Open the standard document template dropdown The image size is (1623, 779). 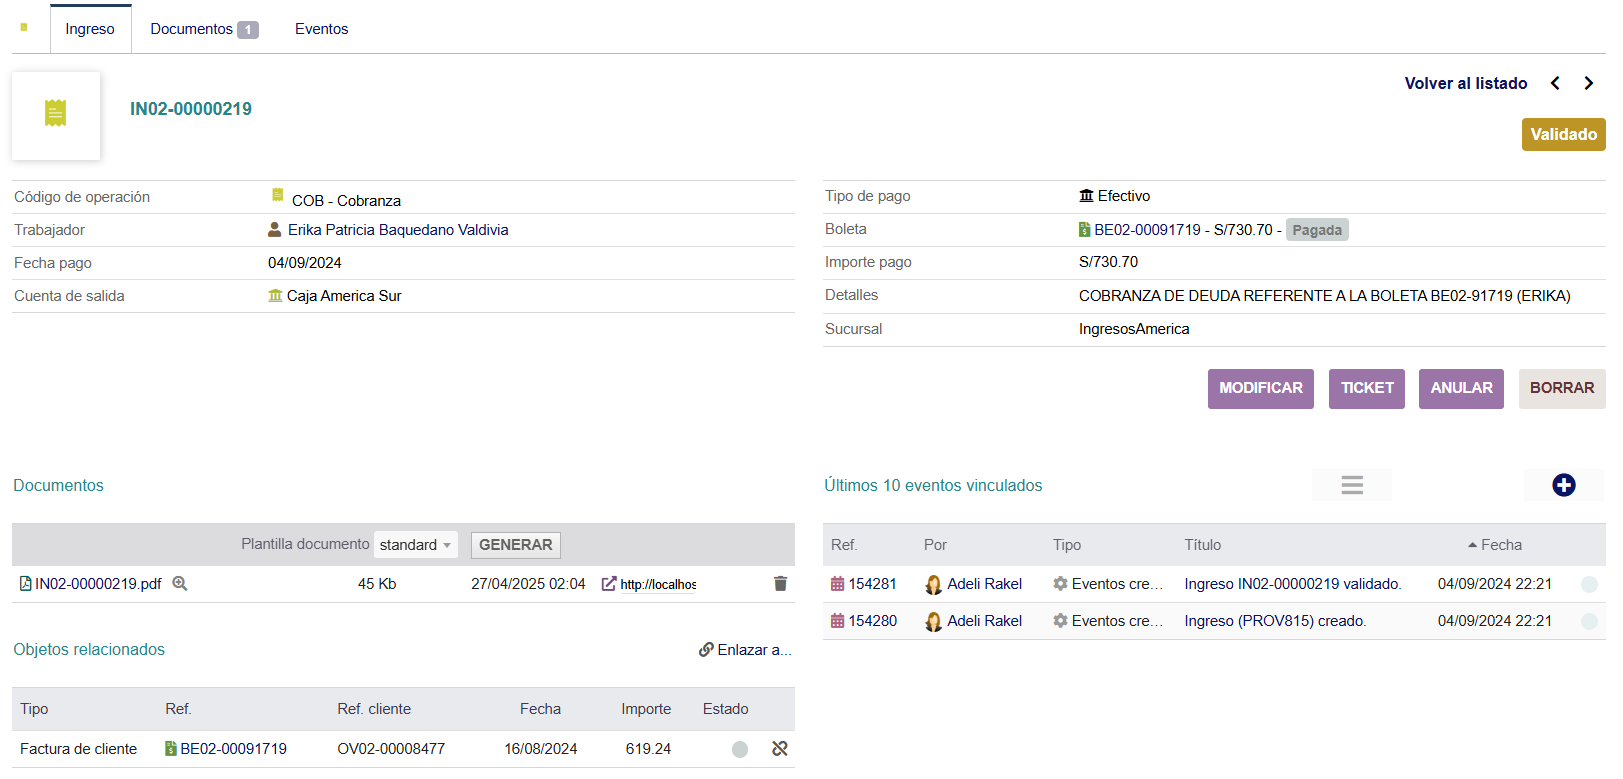(x=415, y=545)
